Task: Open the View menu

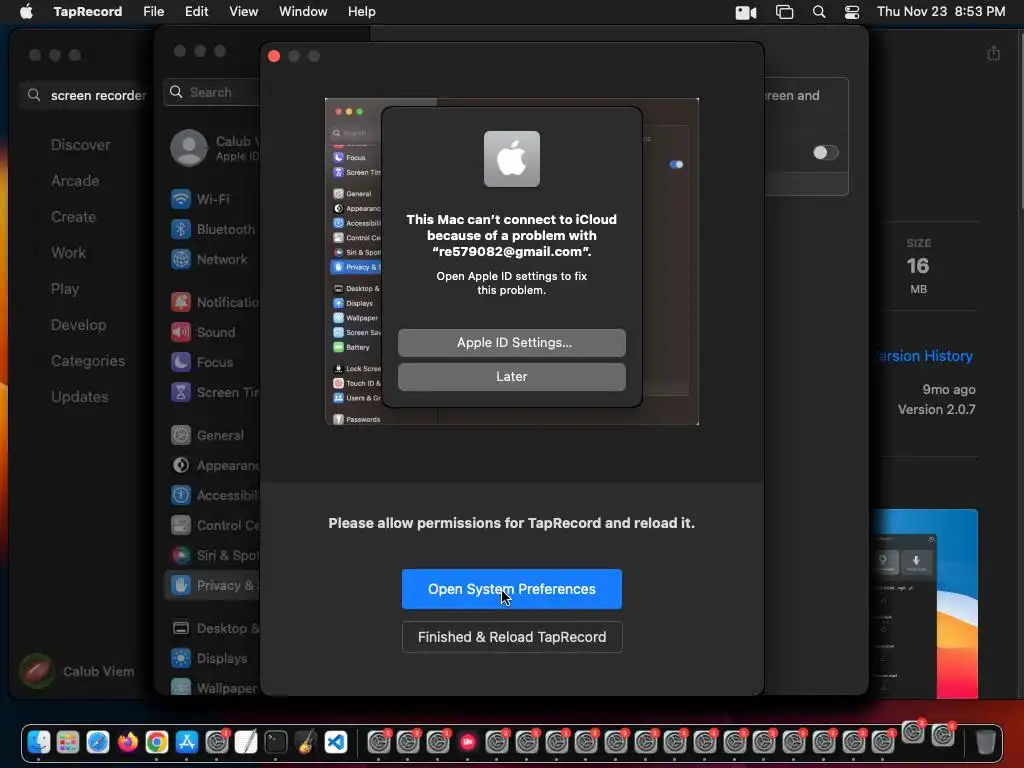Action: (x=243, y=12)
